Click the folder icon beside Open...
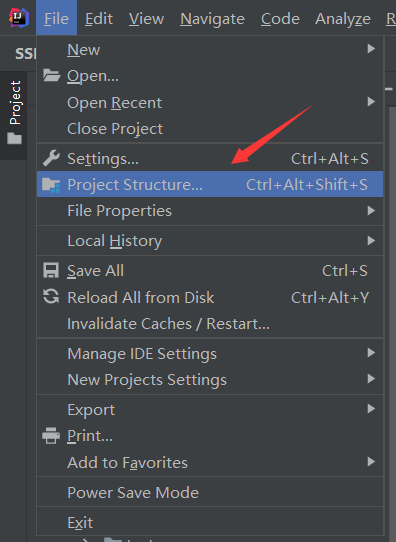Viewport: 396px width, 542px height. tap(51, 75)
